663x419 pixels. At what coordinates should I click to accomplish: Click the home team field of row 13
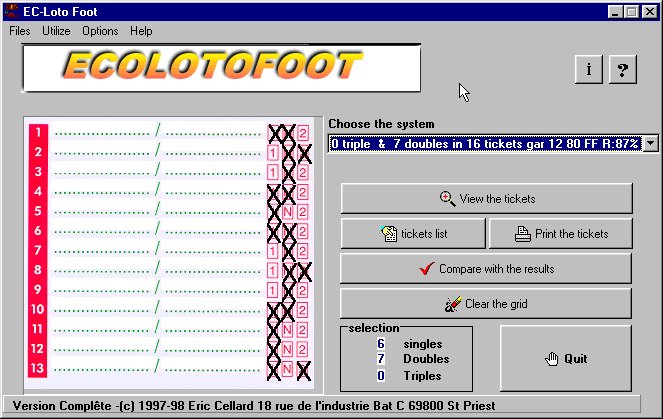click(102, 369)
